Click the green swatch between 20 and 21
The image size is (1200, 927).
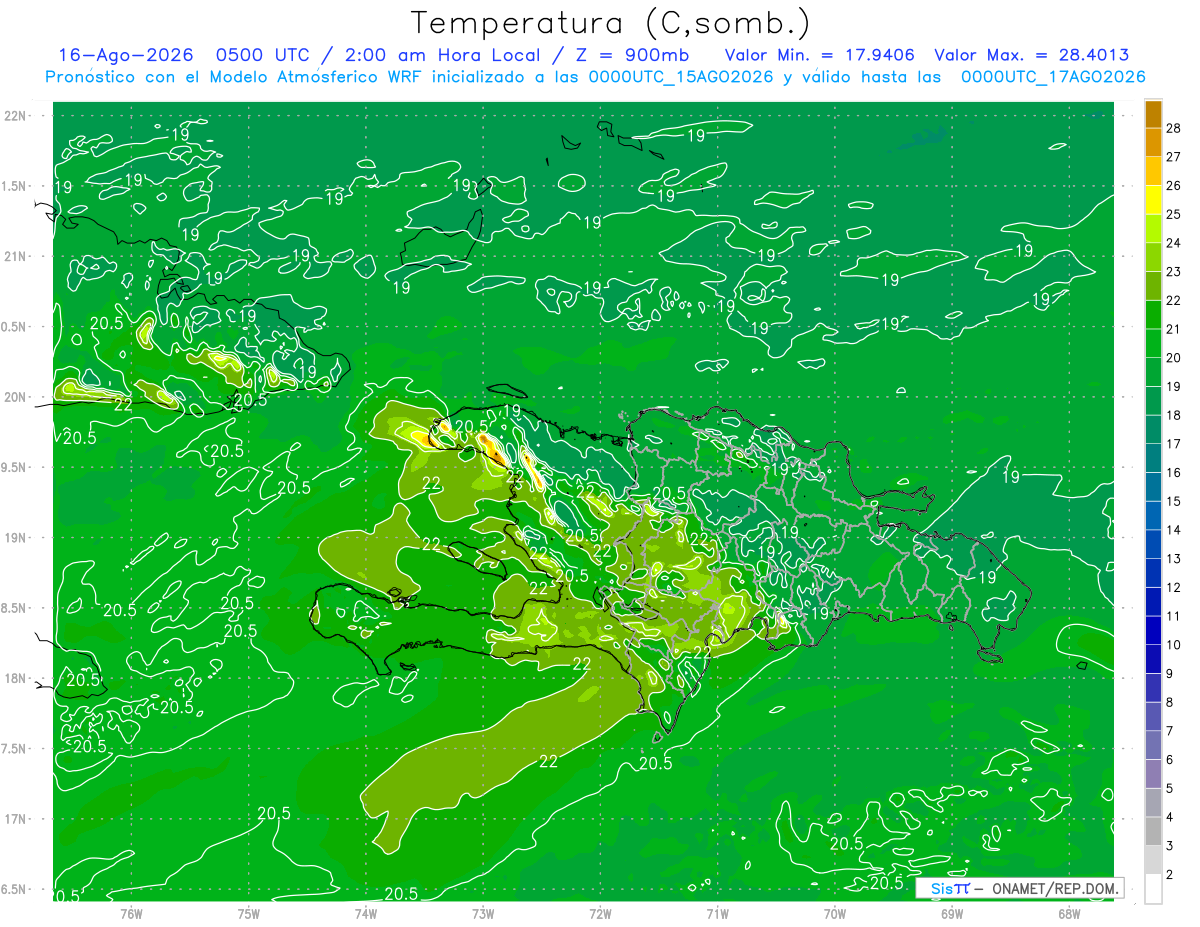[x=1153, y=343]
